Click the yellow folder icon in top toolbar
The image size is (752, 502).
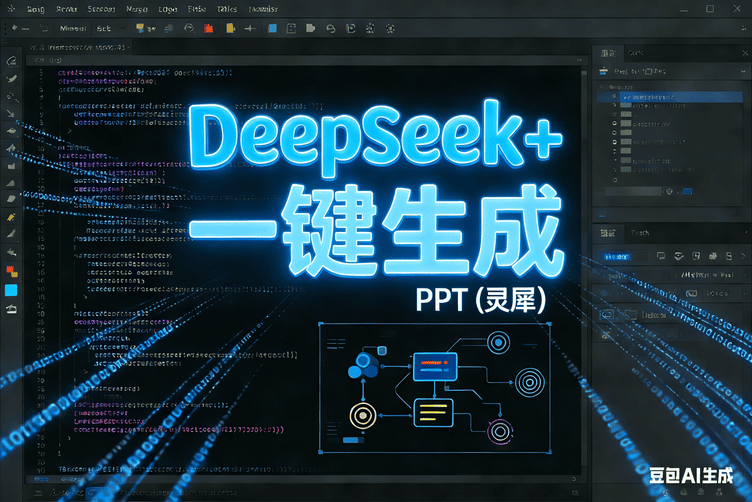(x=230, y=28)
